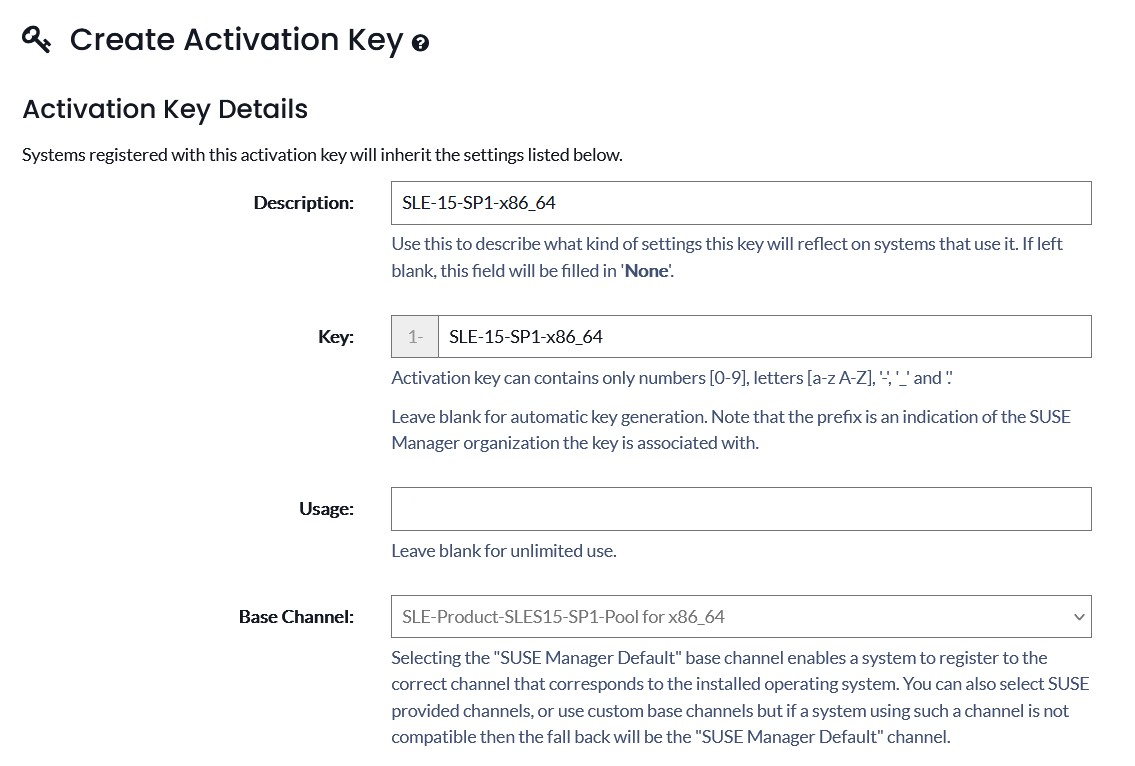Click into the Key text field

click(764, 337)
